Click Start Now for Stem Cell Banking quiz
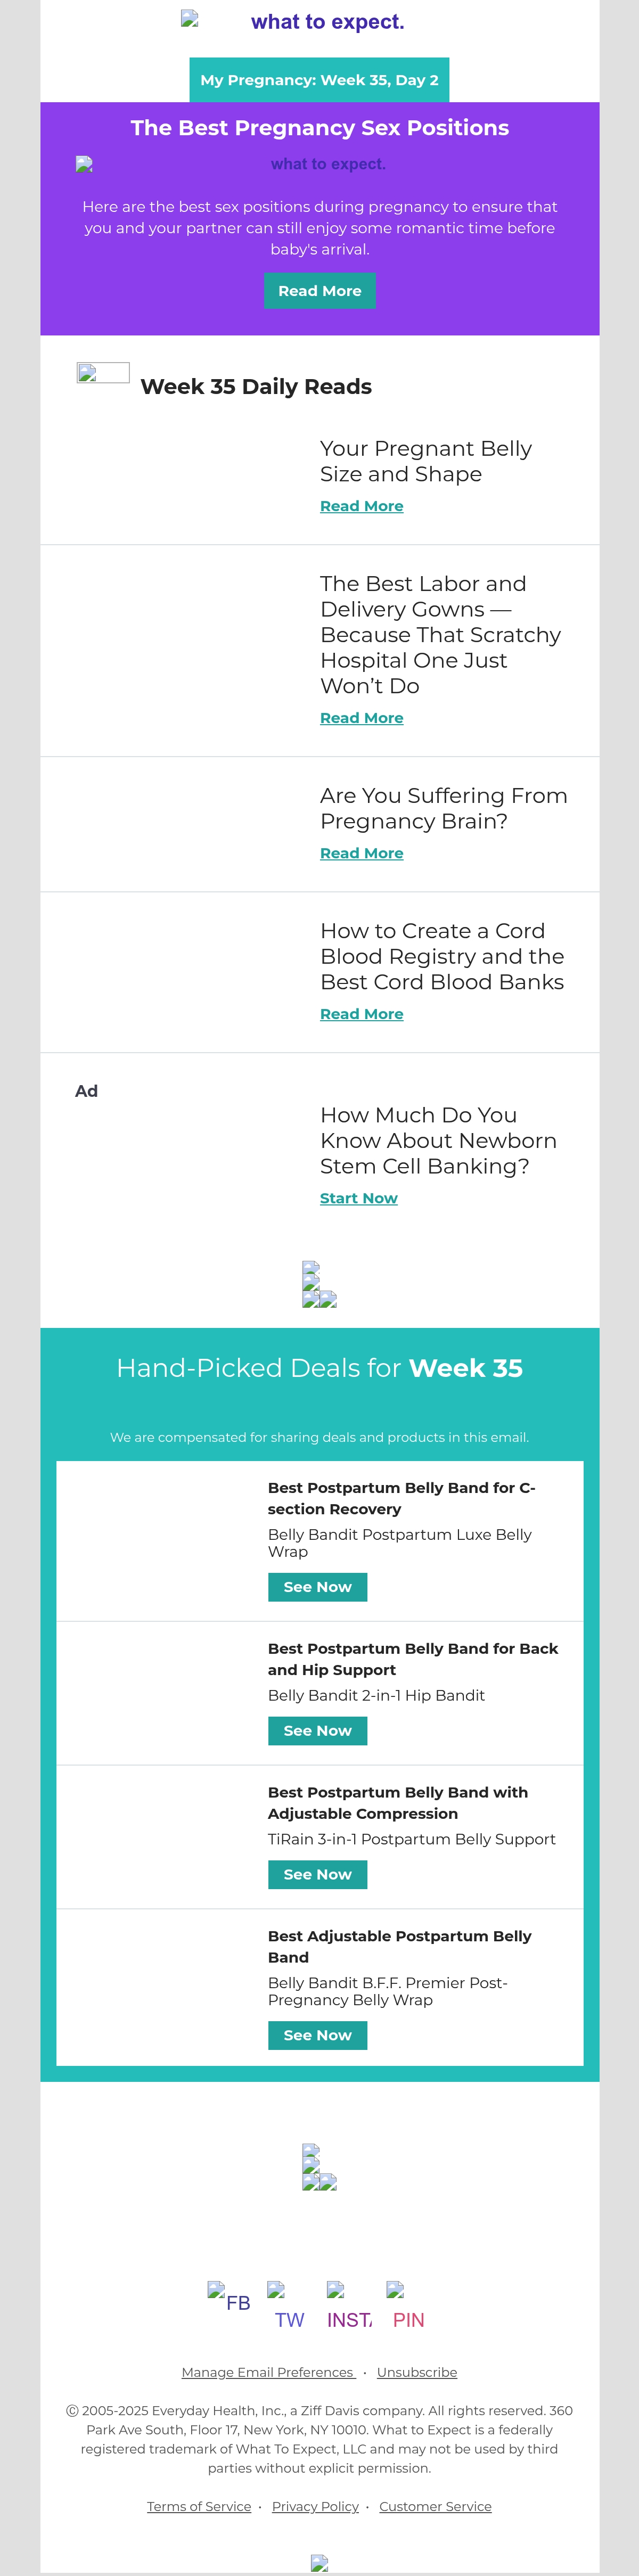Viewport: 639px width, 2576px height. coord(358,1198)
